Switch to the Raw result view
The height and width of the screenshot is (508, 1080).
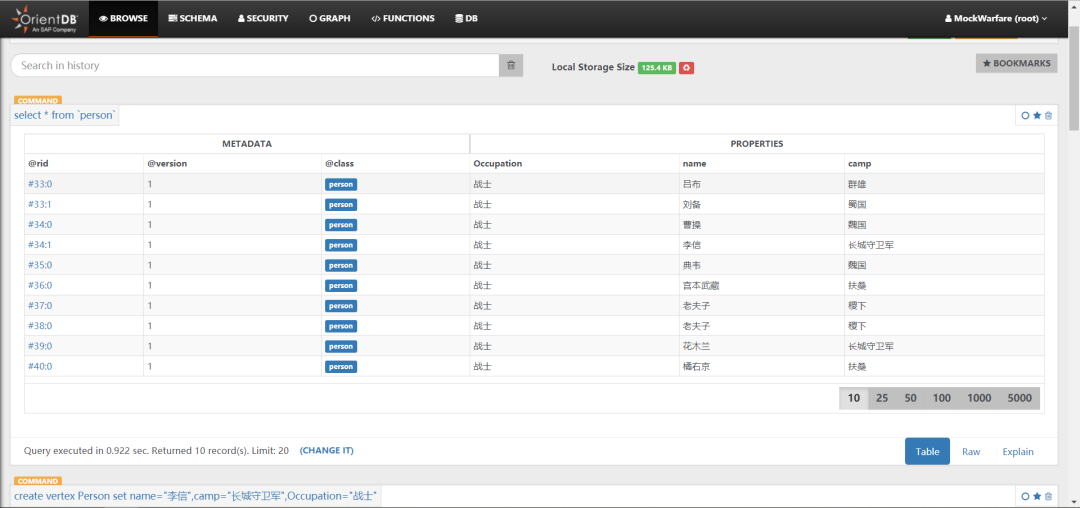971,452
